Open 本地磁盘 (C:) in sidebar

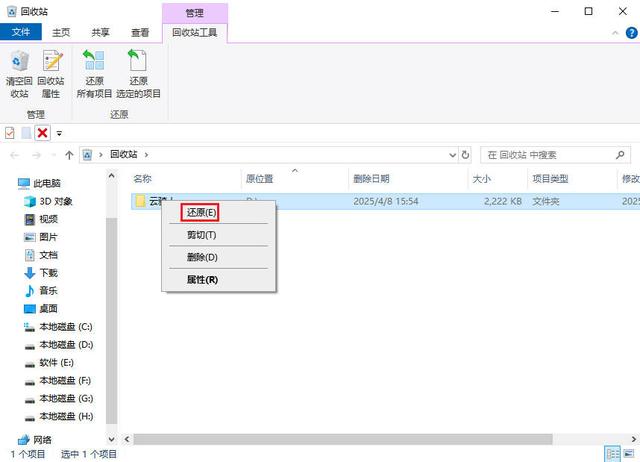tap(58, 327)
